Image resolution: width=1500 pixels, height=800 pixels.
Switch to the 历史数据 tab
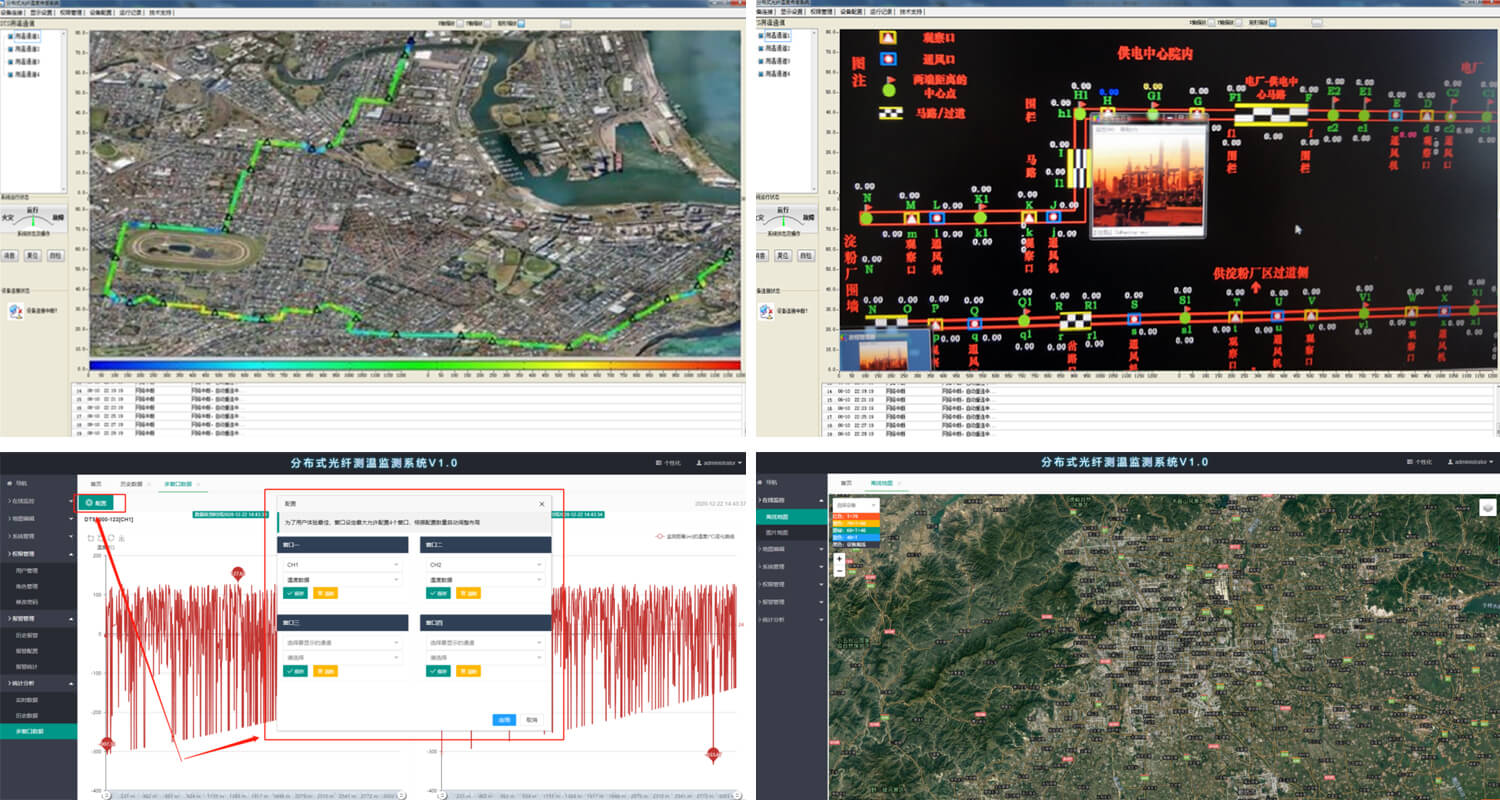(x=131, y=483)
